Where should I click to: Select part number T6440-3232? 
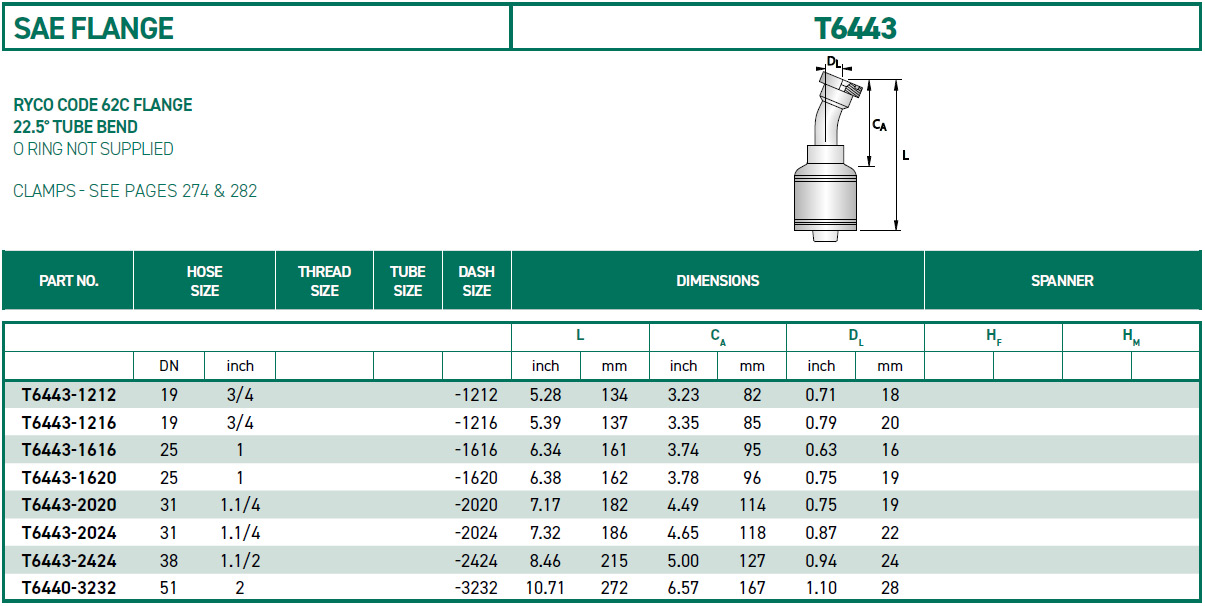[x=69, y=587]
